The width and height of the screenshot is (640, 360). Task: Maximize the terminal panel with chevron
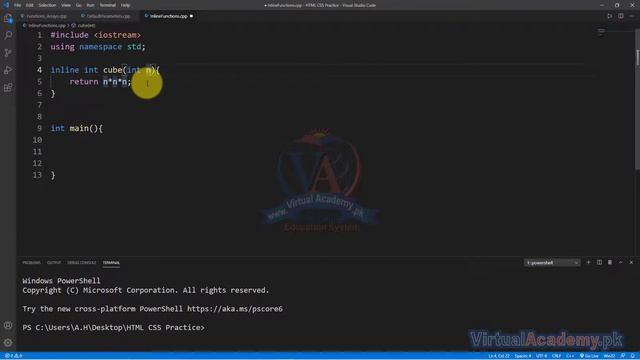point(620,262)
